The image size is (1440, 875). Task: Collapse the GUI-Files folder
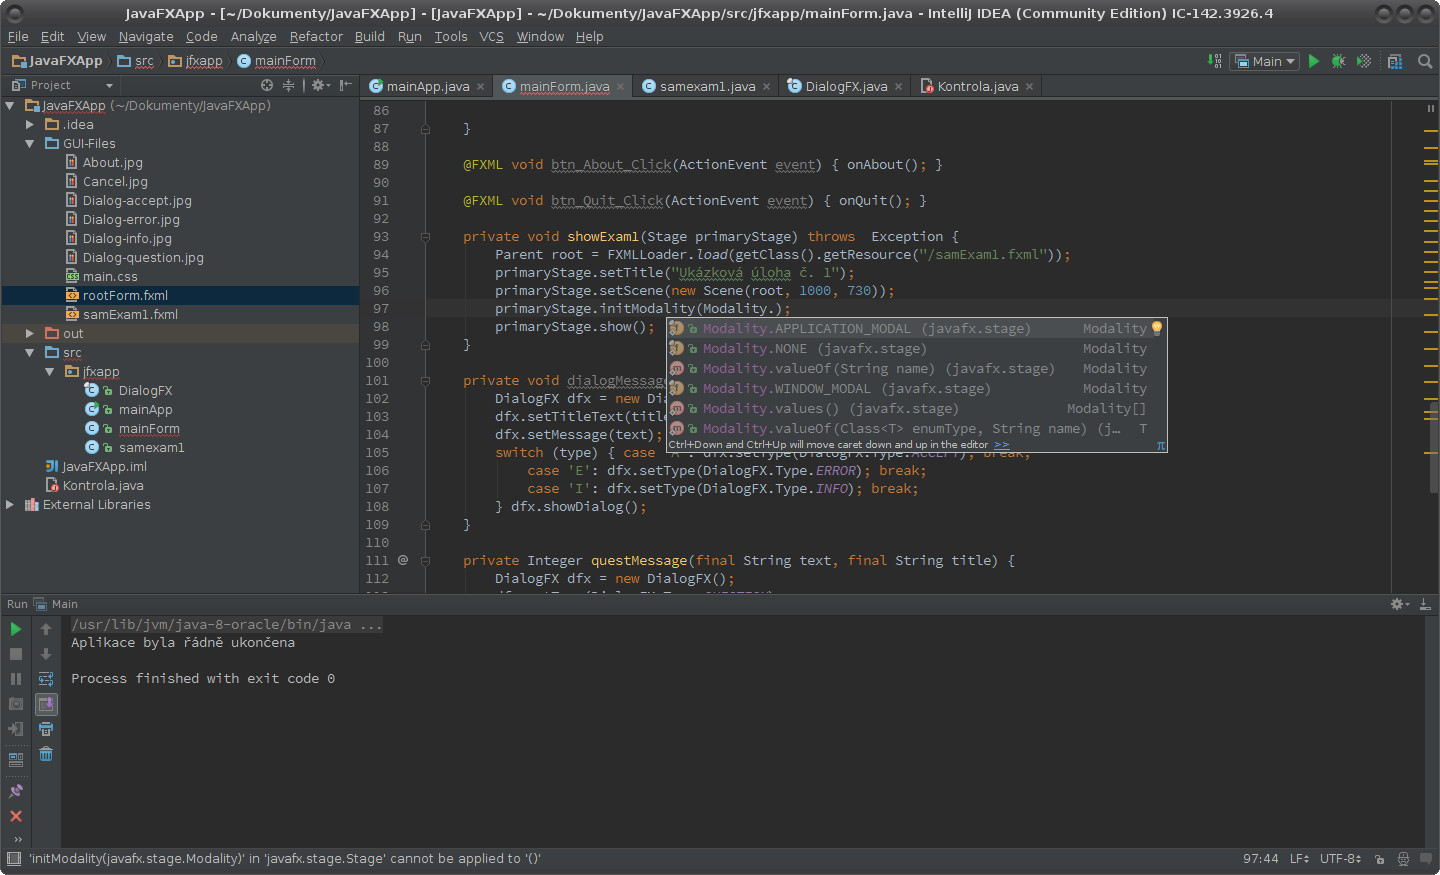coord(30,143)
